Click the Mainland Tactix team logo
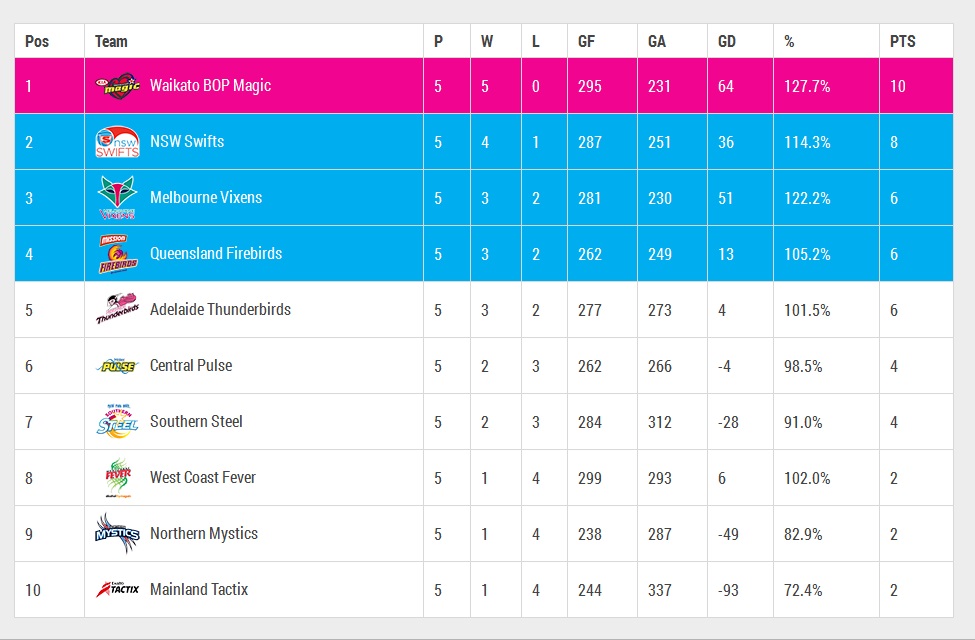Screen dimensions: 975x640 117,590
